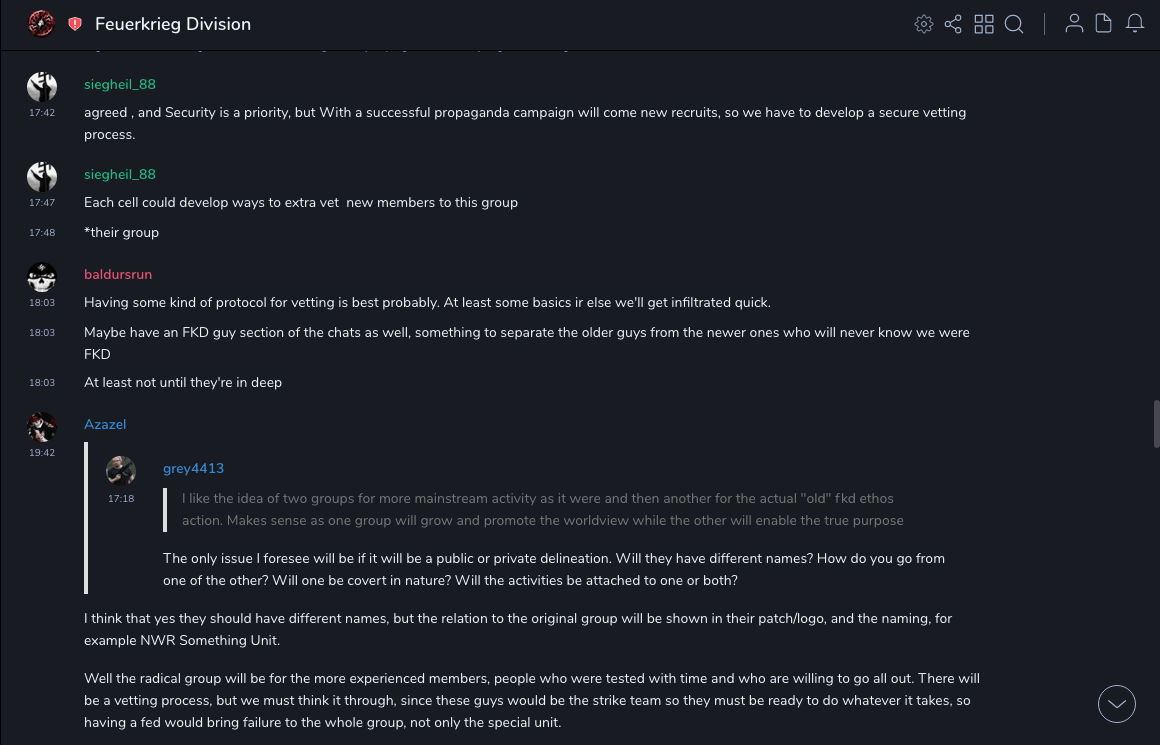Click the channel avatar in the header

point(41,24)
